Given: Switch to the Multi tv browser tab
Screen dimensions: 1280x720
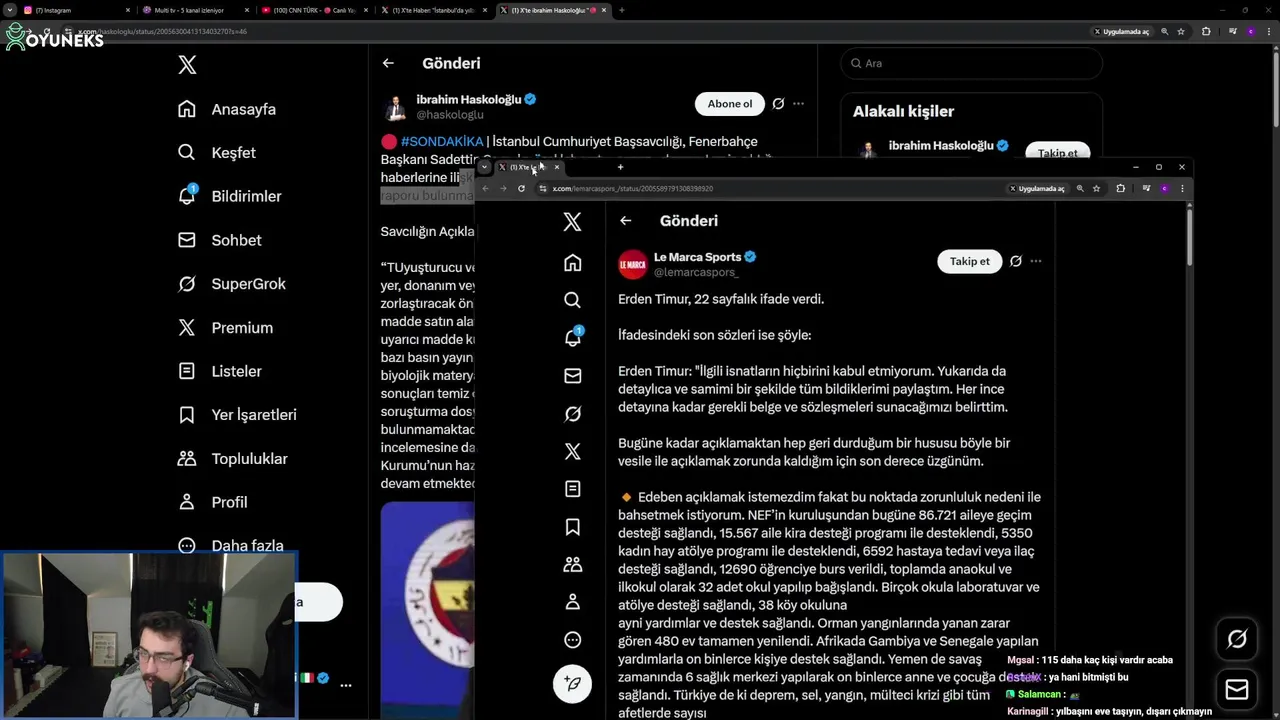Looking at the screenshot, I should 196,10.
